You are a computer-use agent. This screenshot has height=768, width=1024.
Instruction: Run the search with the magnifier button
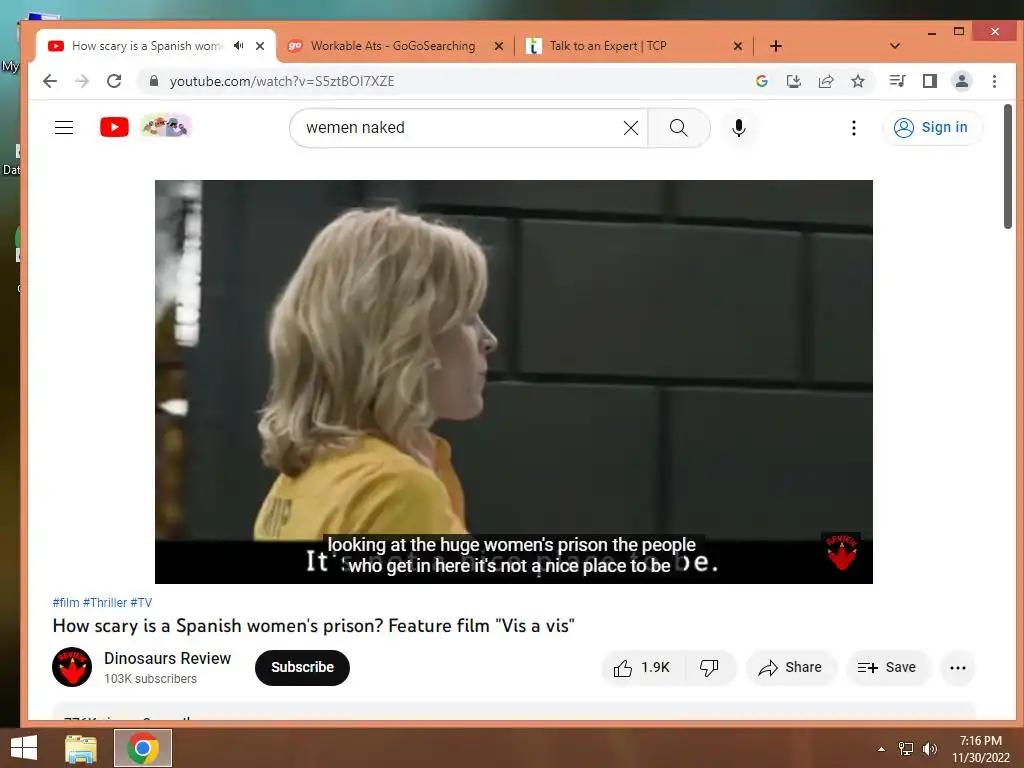coord(679,128)
